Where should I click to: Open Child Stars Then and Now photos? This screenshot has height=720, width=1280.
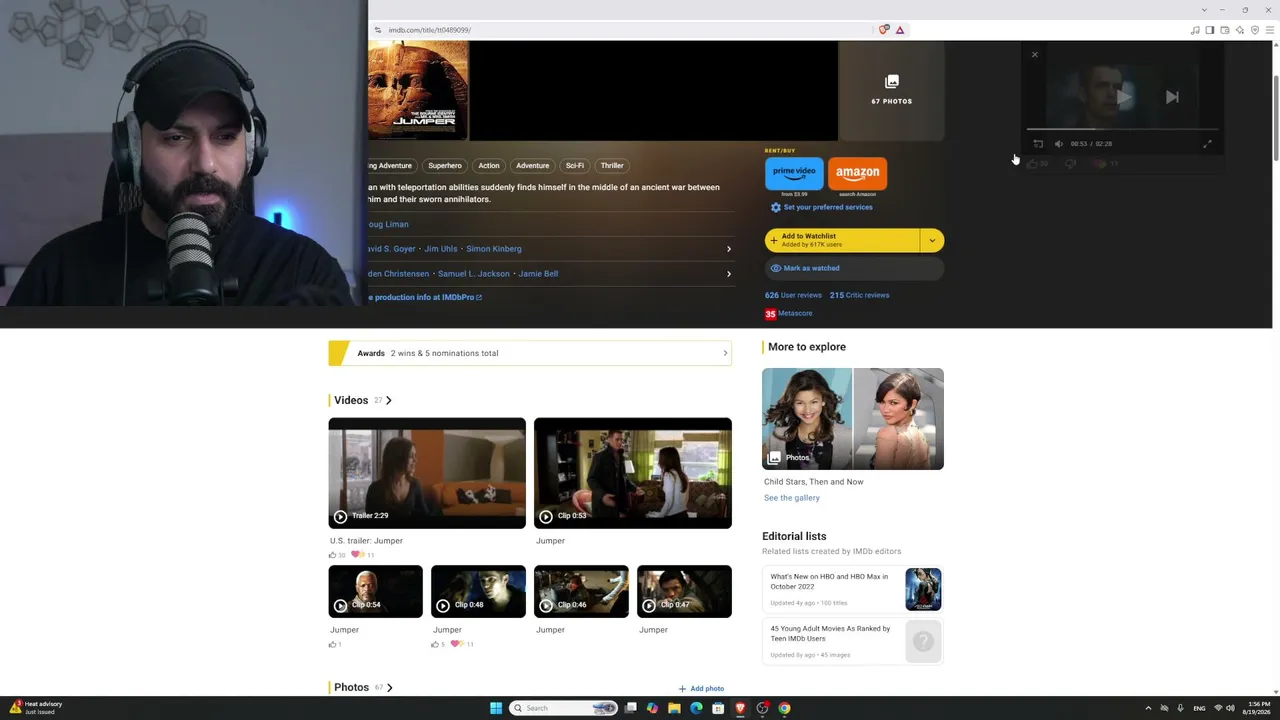click(853, 419)
